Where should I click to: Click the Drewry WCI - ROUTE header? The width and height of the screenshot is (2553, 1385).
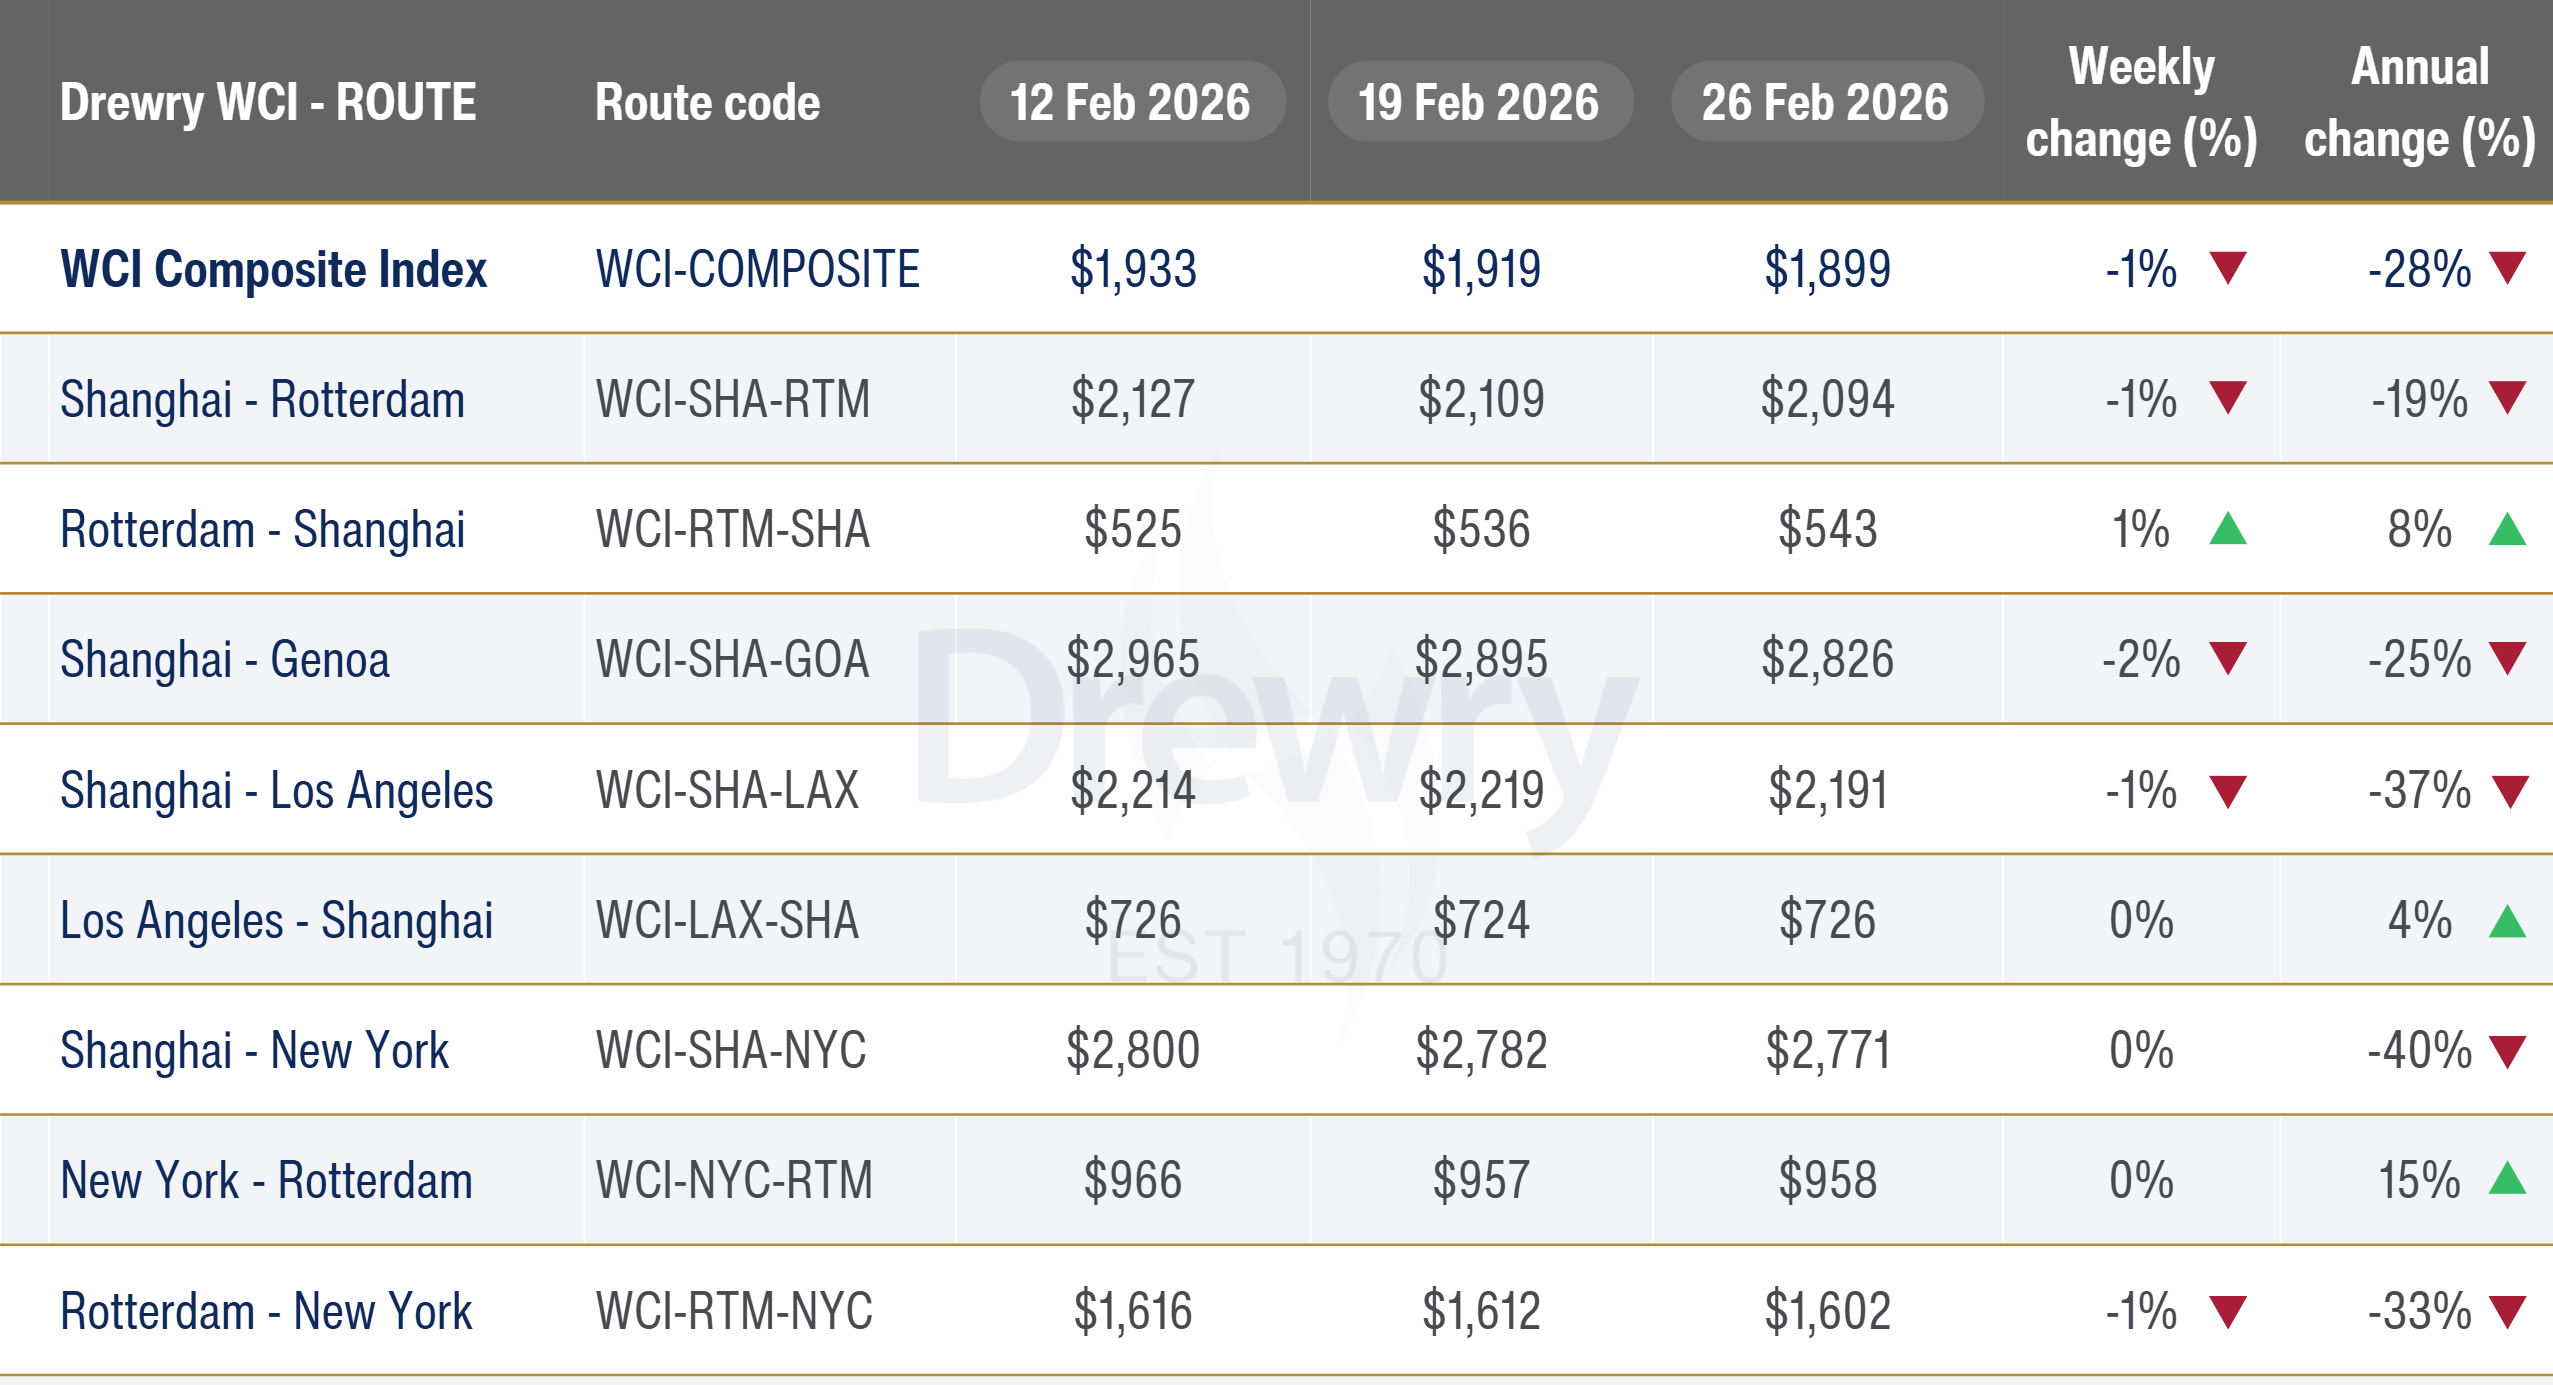click(268, 102)
